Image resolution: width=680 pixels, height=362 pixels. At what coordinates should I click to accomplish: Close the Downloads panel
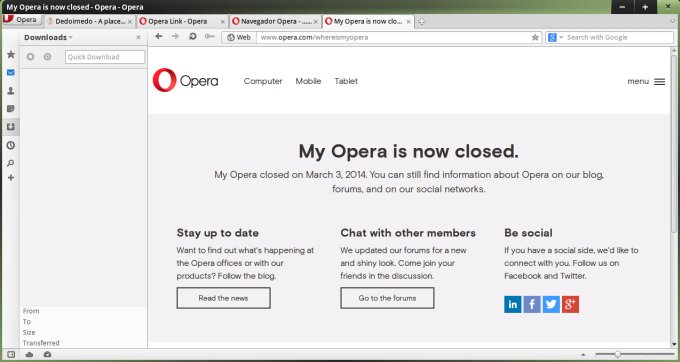click(138, 37)
